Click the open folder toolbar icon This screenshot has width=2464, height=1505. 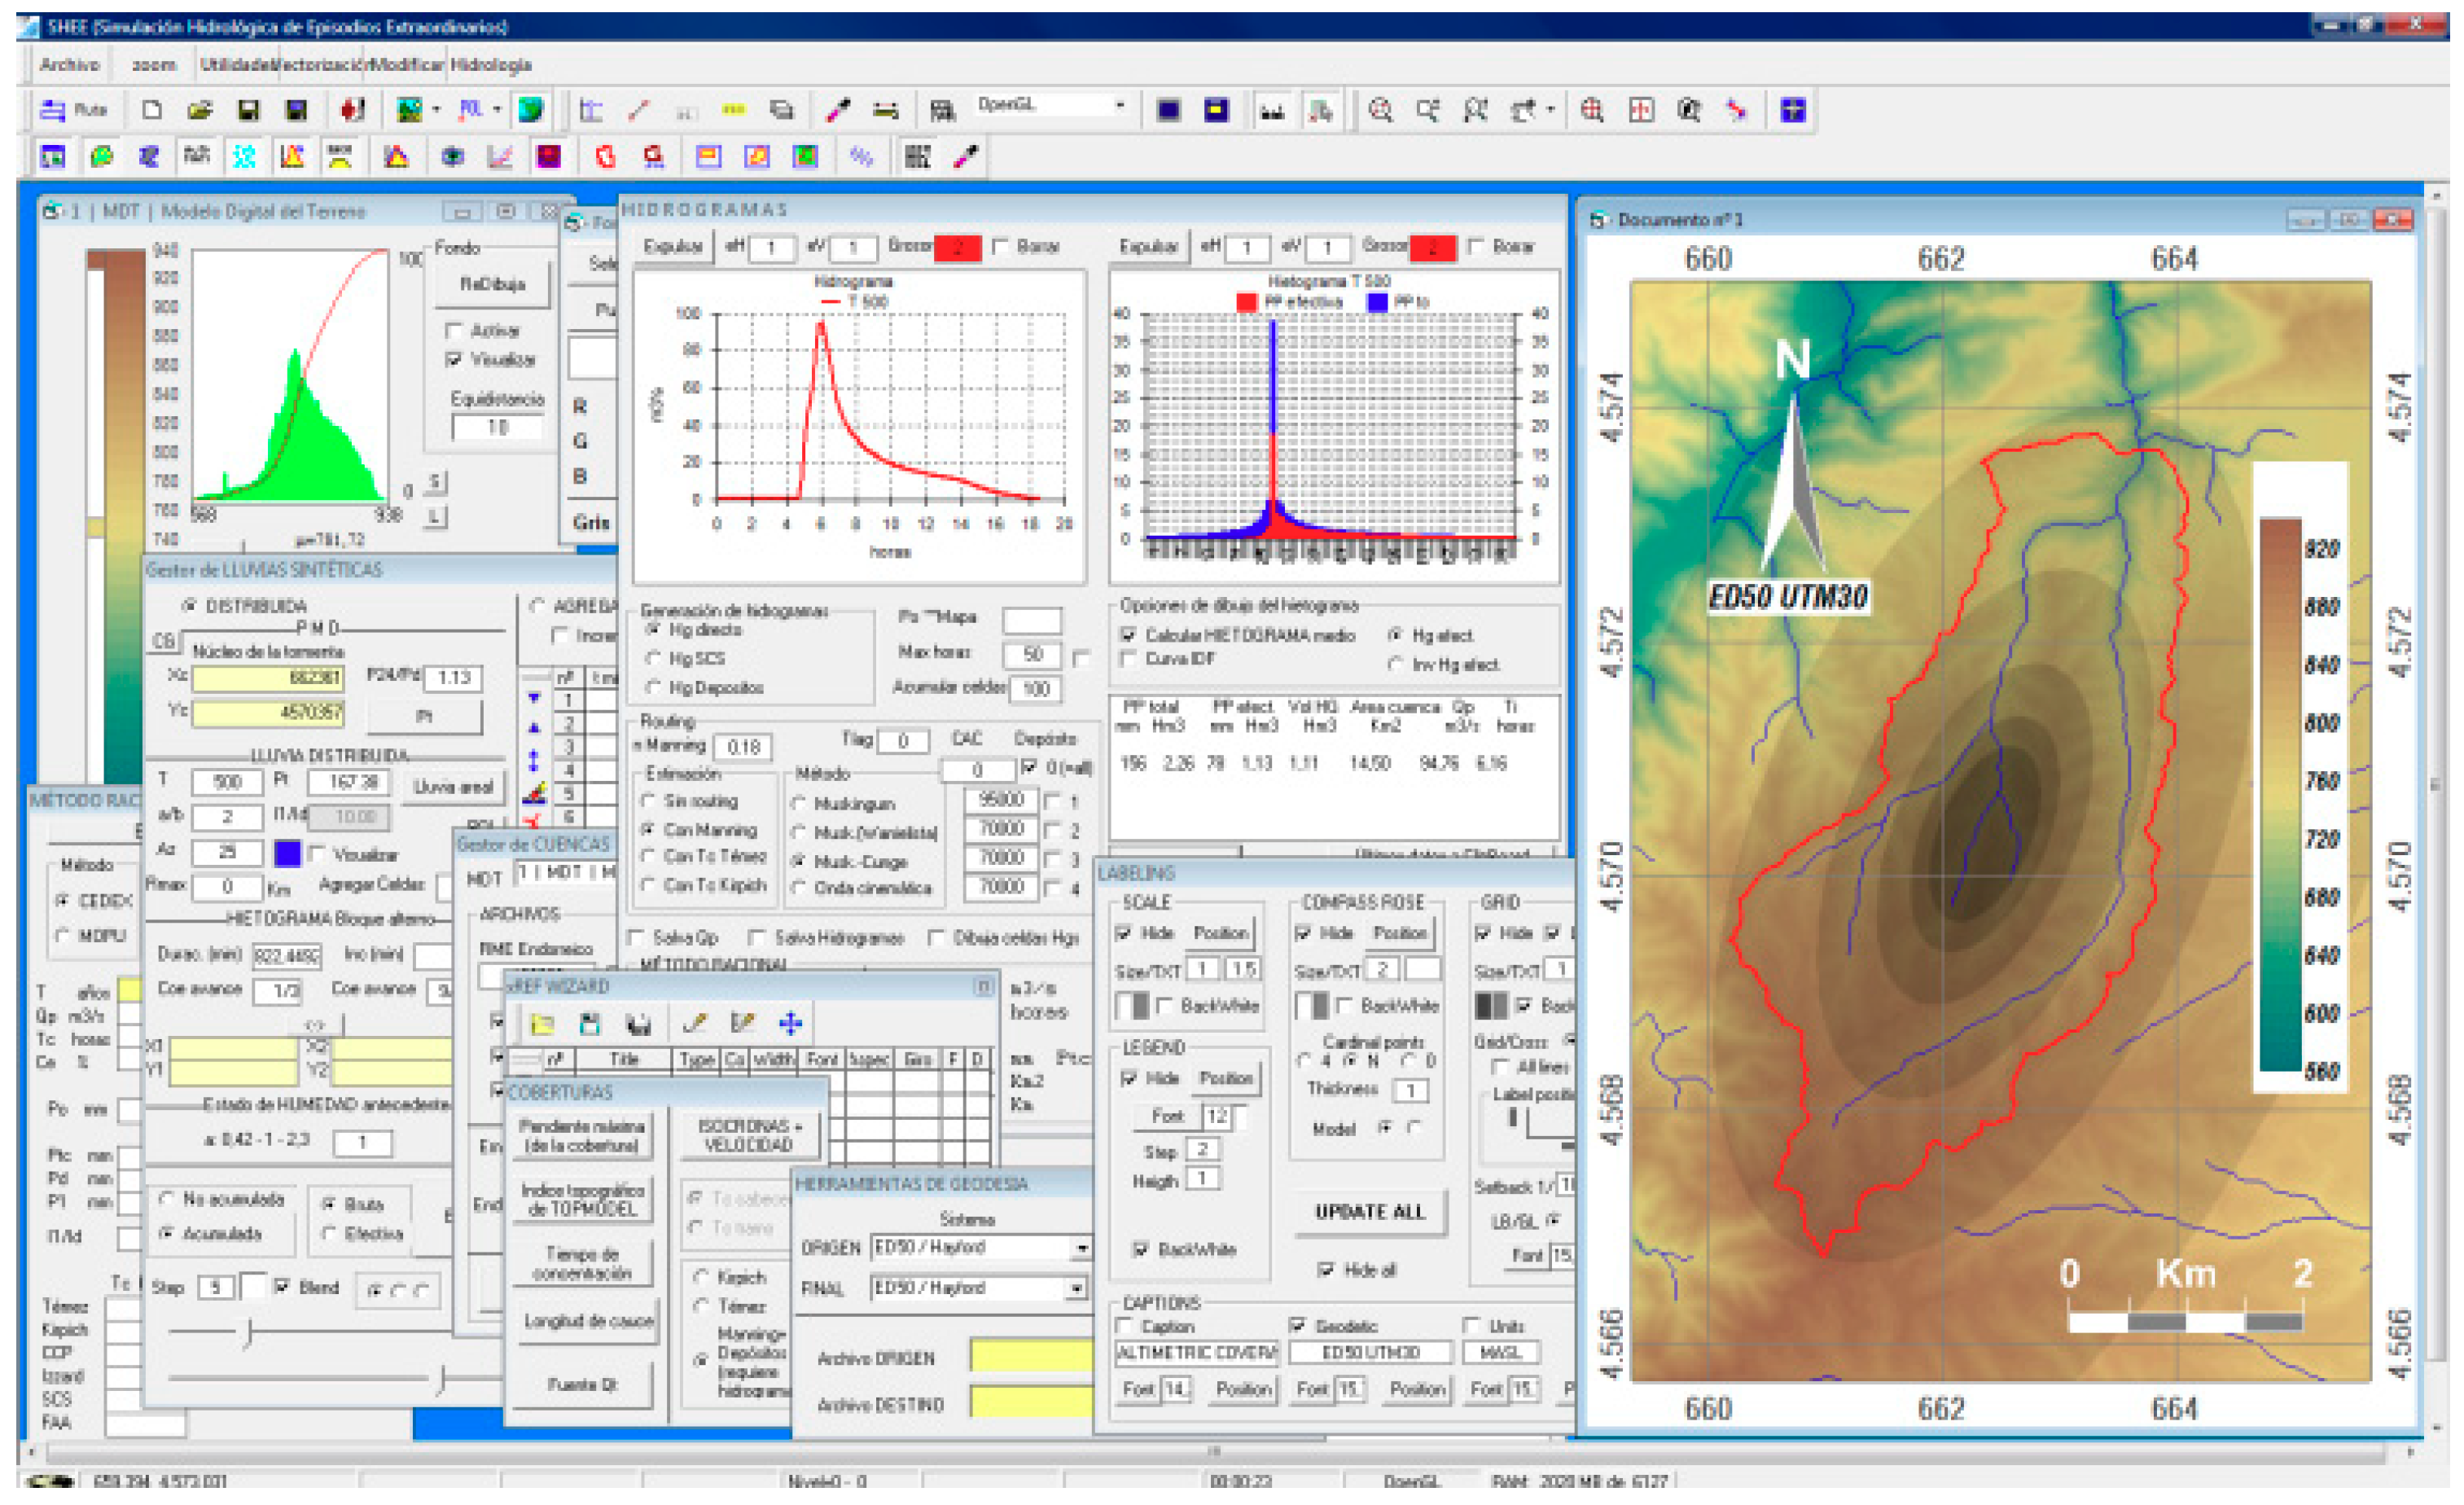[x=200, y=110]
